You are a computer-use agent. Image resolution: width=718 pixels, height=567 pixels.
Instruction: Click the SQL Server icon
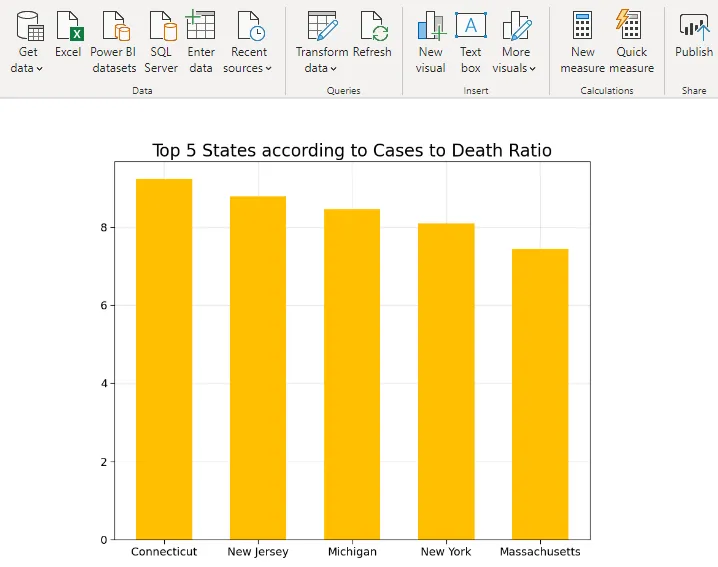click(x=161, y=26)
